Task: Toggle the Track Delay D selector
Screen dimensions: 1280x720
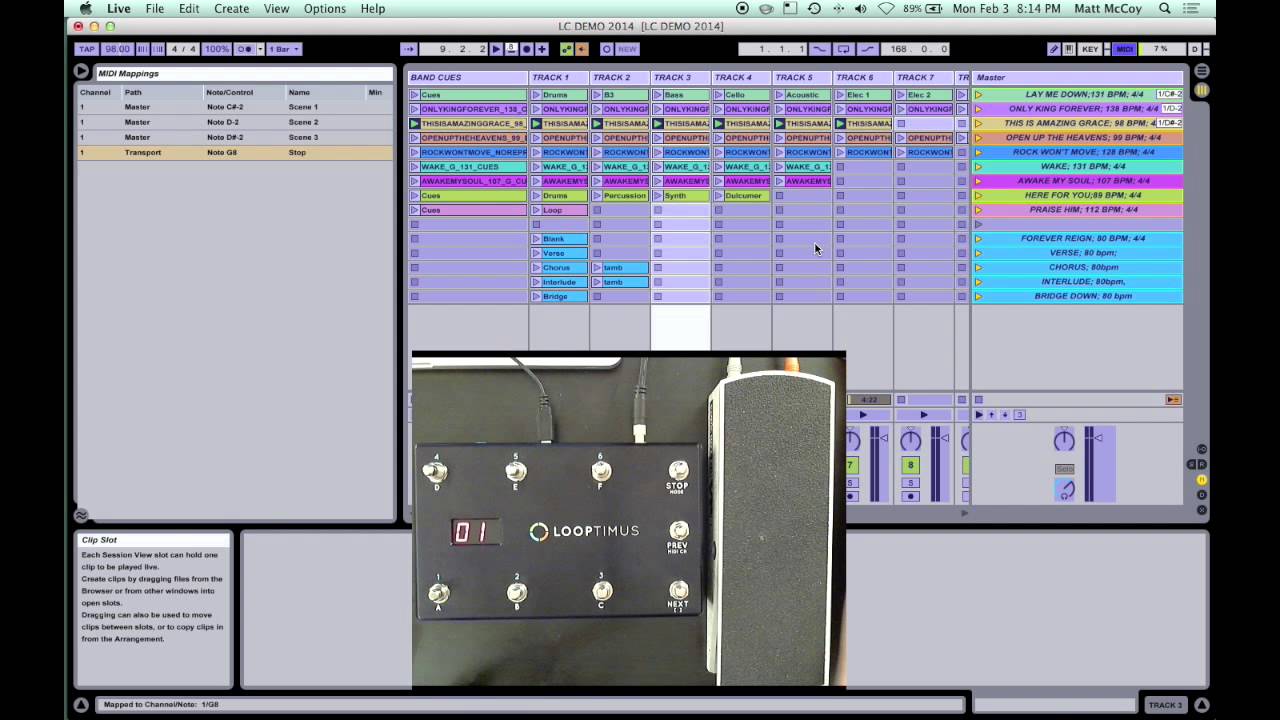Action: point(1202,496)
